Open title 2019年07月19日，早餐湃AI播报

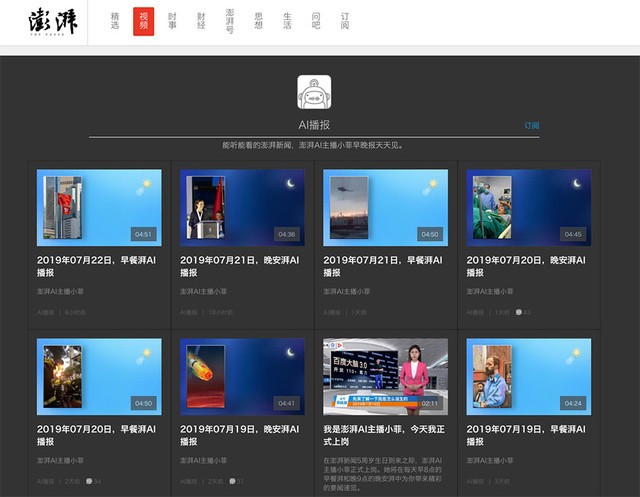[x=526, y=435]
